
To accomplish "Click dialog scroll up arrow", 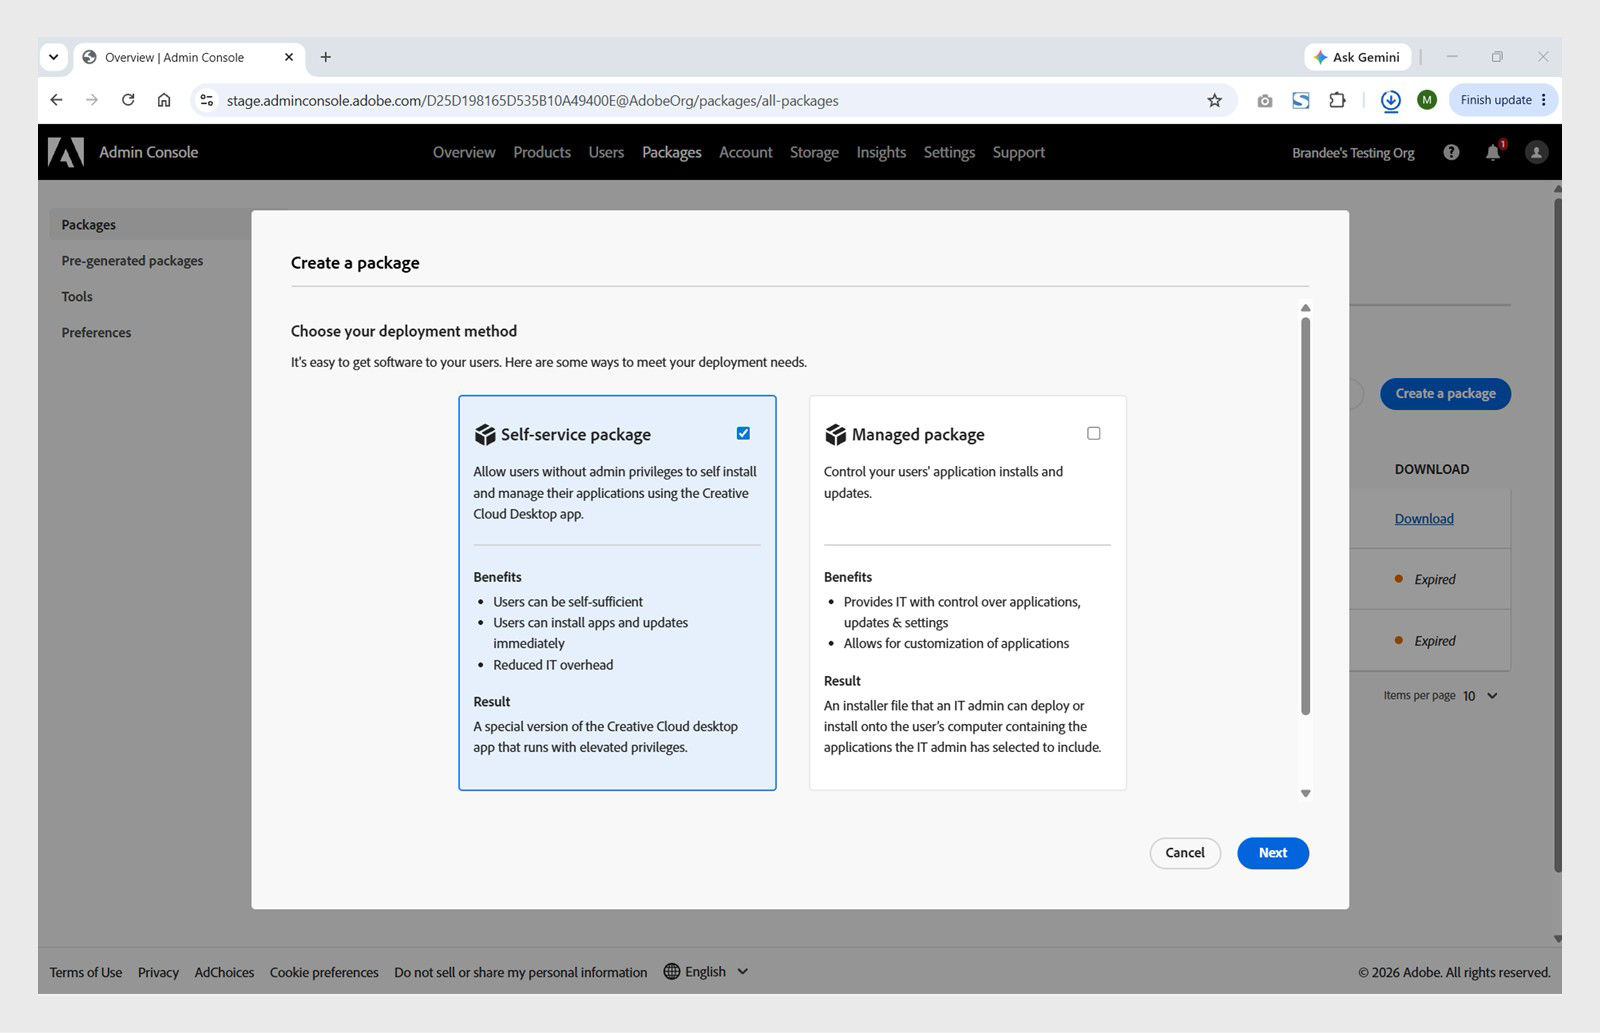I will (1305, 307).
